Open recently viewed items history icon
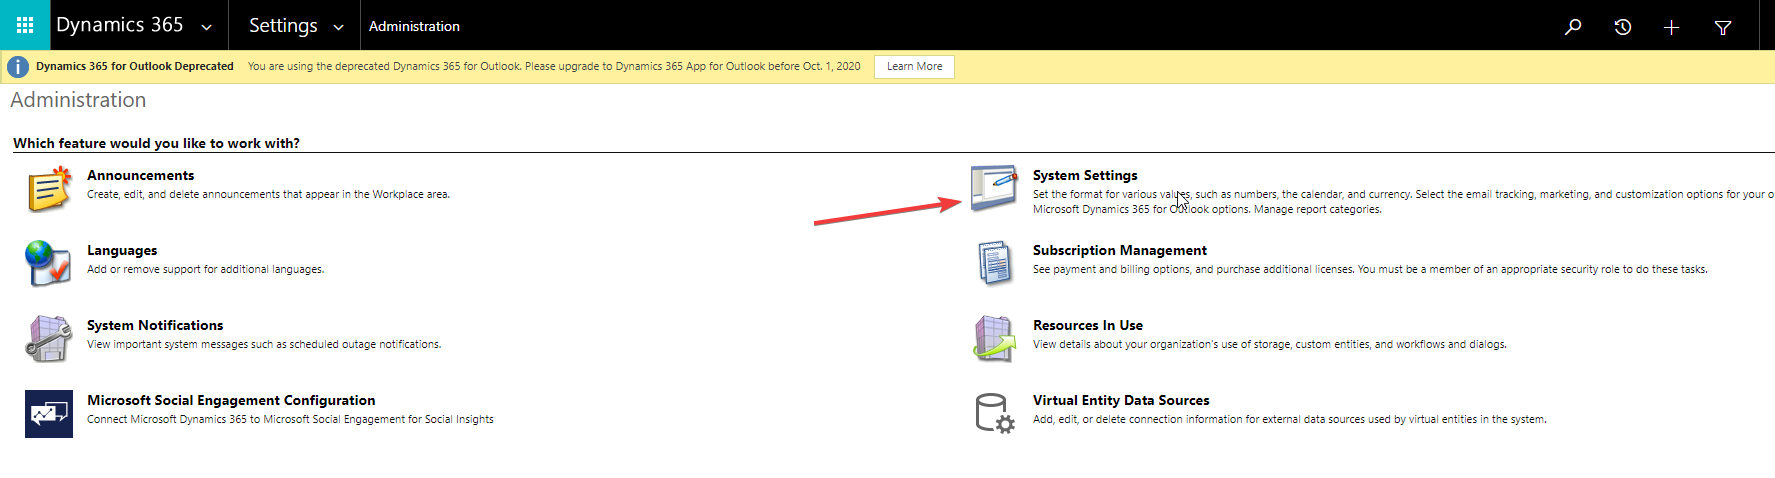 (1623, 27)
